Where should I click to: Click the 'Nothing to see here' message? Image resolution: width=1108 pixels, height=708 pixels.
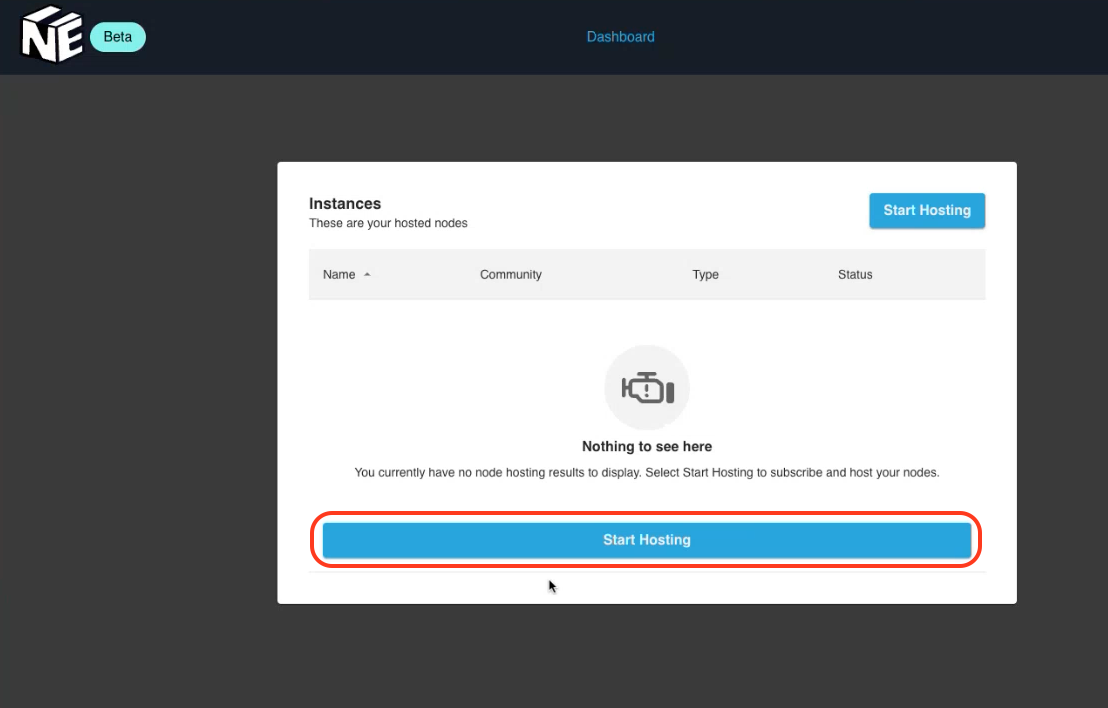tap(646, 446)
